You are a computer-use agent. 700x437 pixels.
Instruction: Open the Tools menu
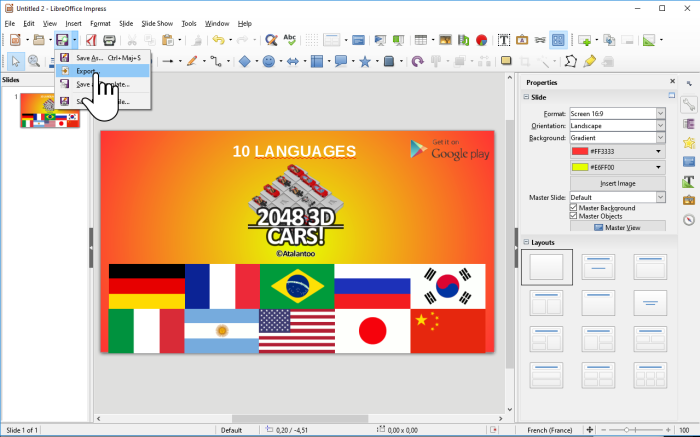189,23
